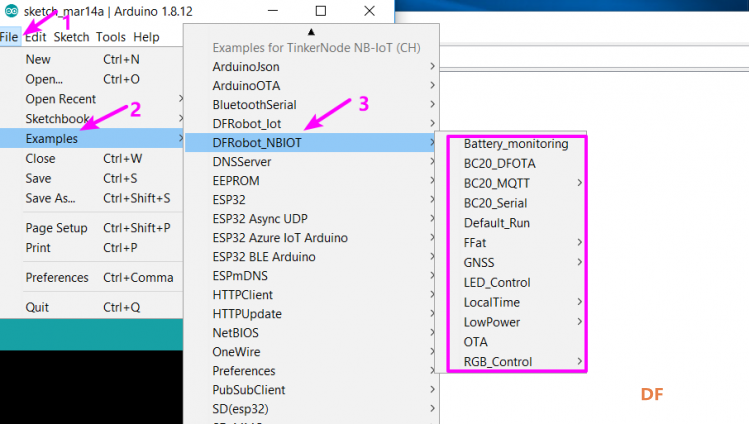Expand the RGB_Control example submenu
This screenshot has width=749, height=424.
coord(516,361)
